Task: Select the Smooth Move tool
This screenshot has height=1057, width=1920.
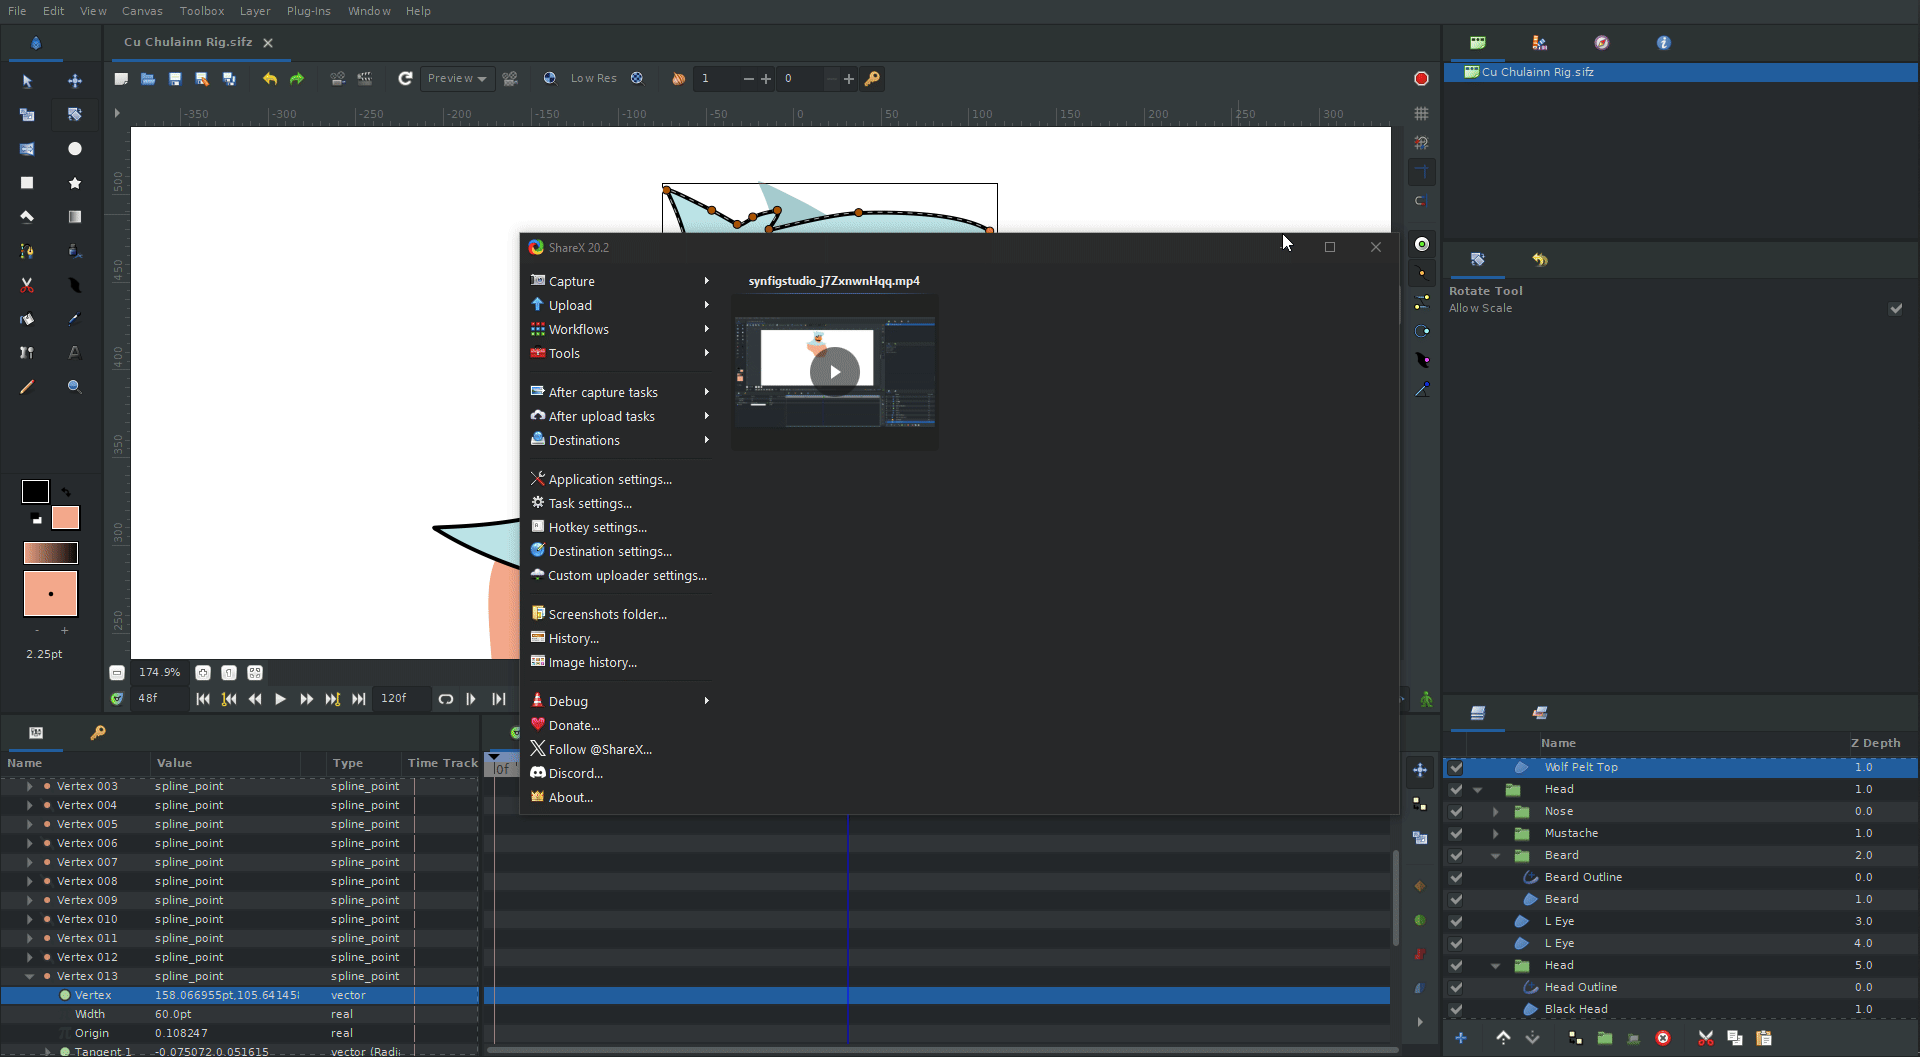Action: [75, 81]
